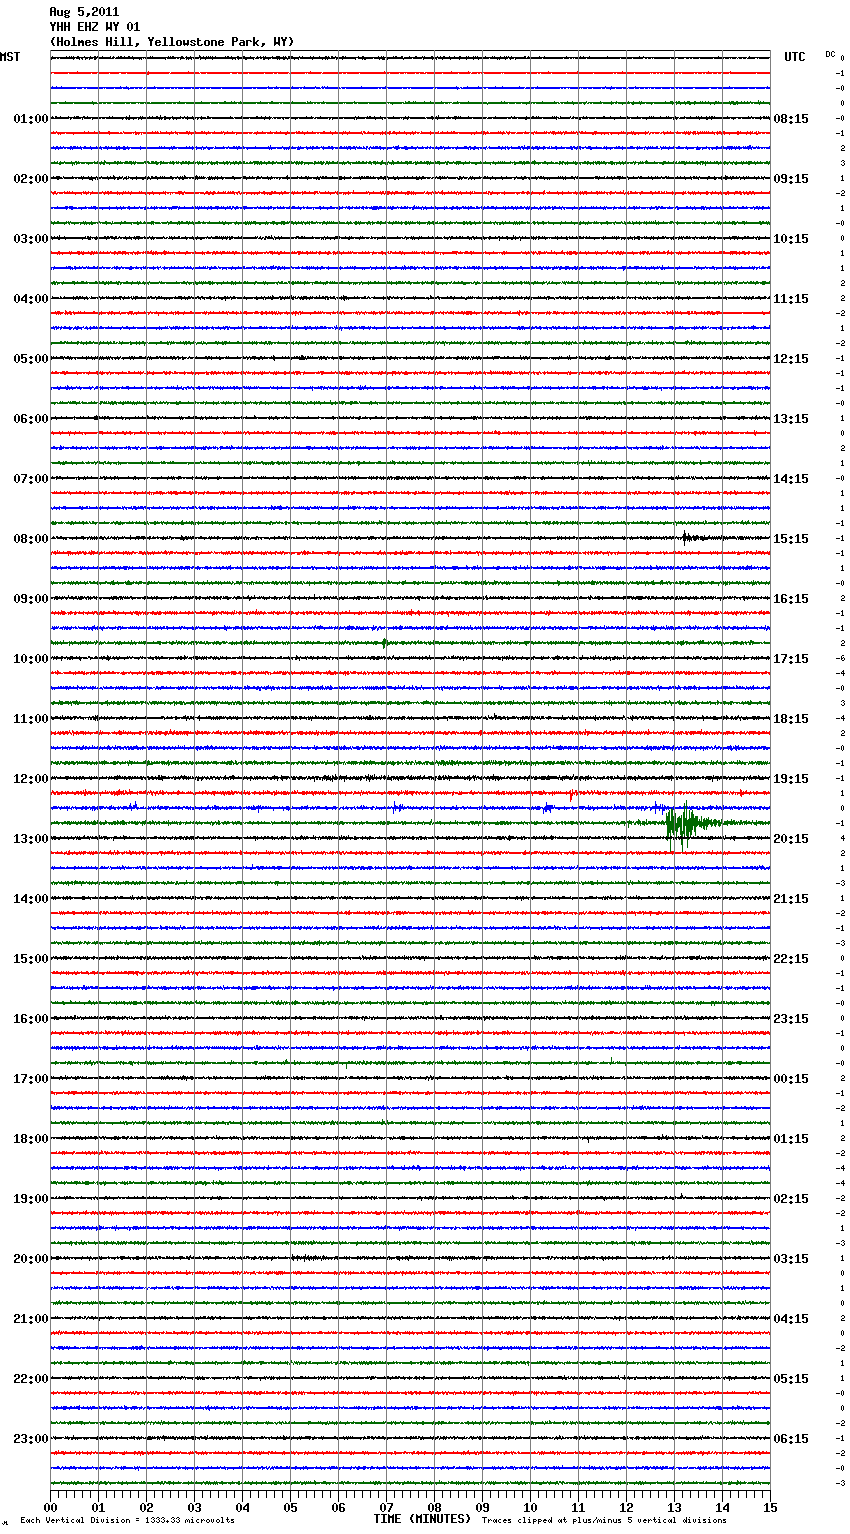
Task: Click the 'MST' time zone label
Action: (10, 57)
